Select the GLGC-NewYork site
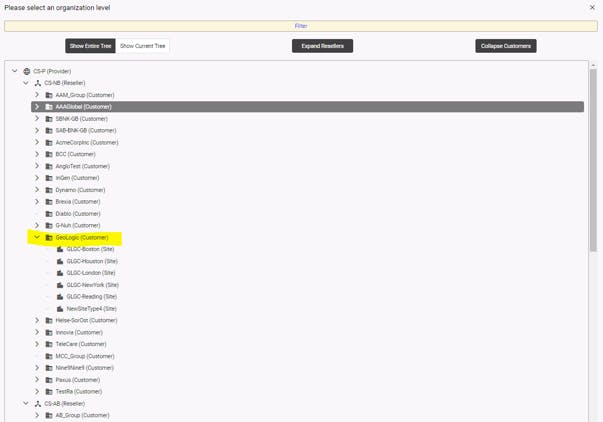This screenshot has width=603, height=422. (92, 285)
